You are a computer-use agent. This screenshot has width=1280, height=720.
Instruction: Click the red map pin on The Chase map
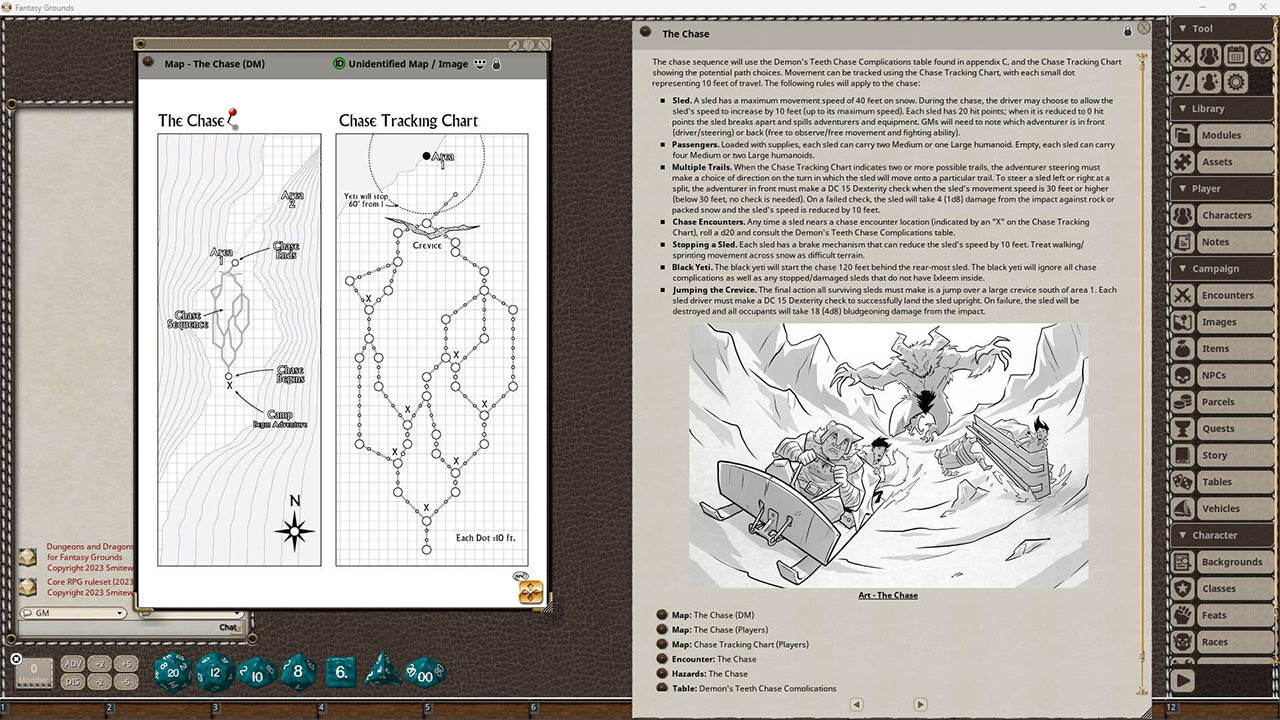pyautogui.click(x=233, y=116)
